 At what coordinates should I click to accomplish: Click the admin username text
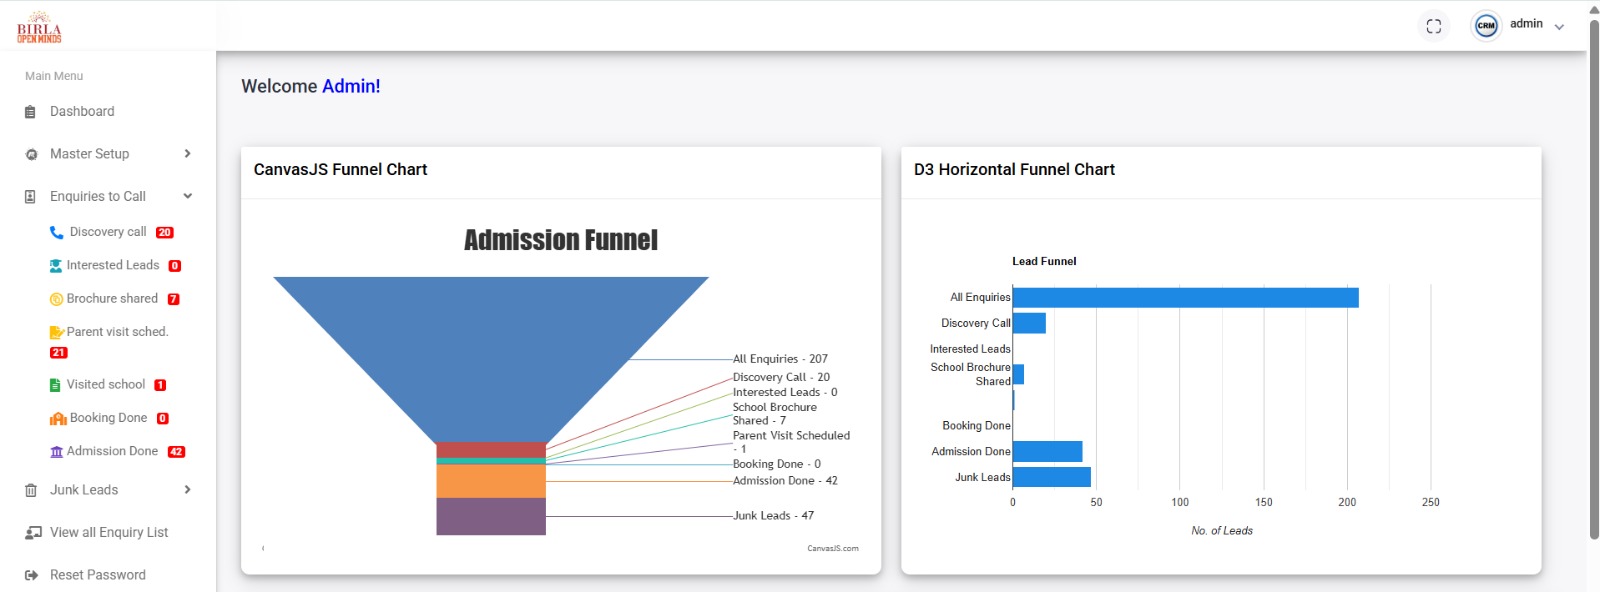tap(1526, 24)
